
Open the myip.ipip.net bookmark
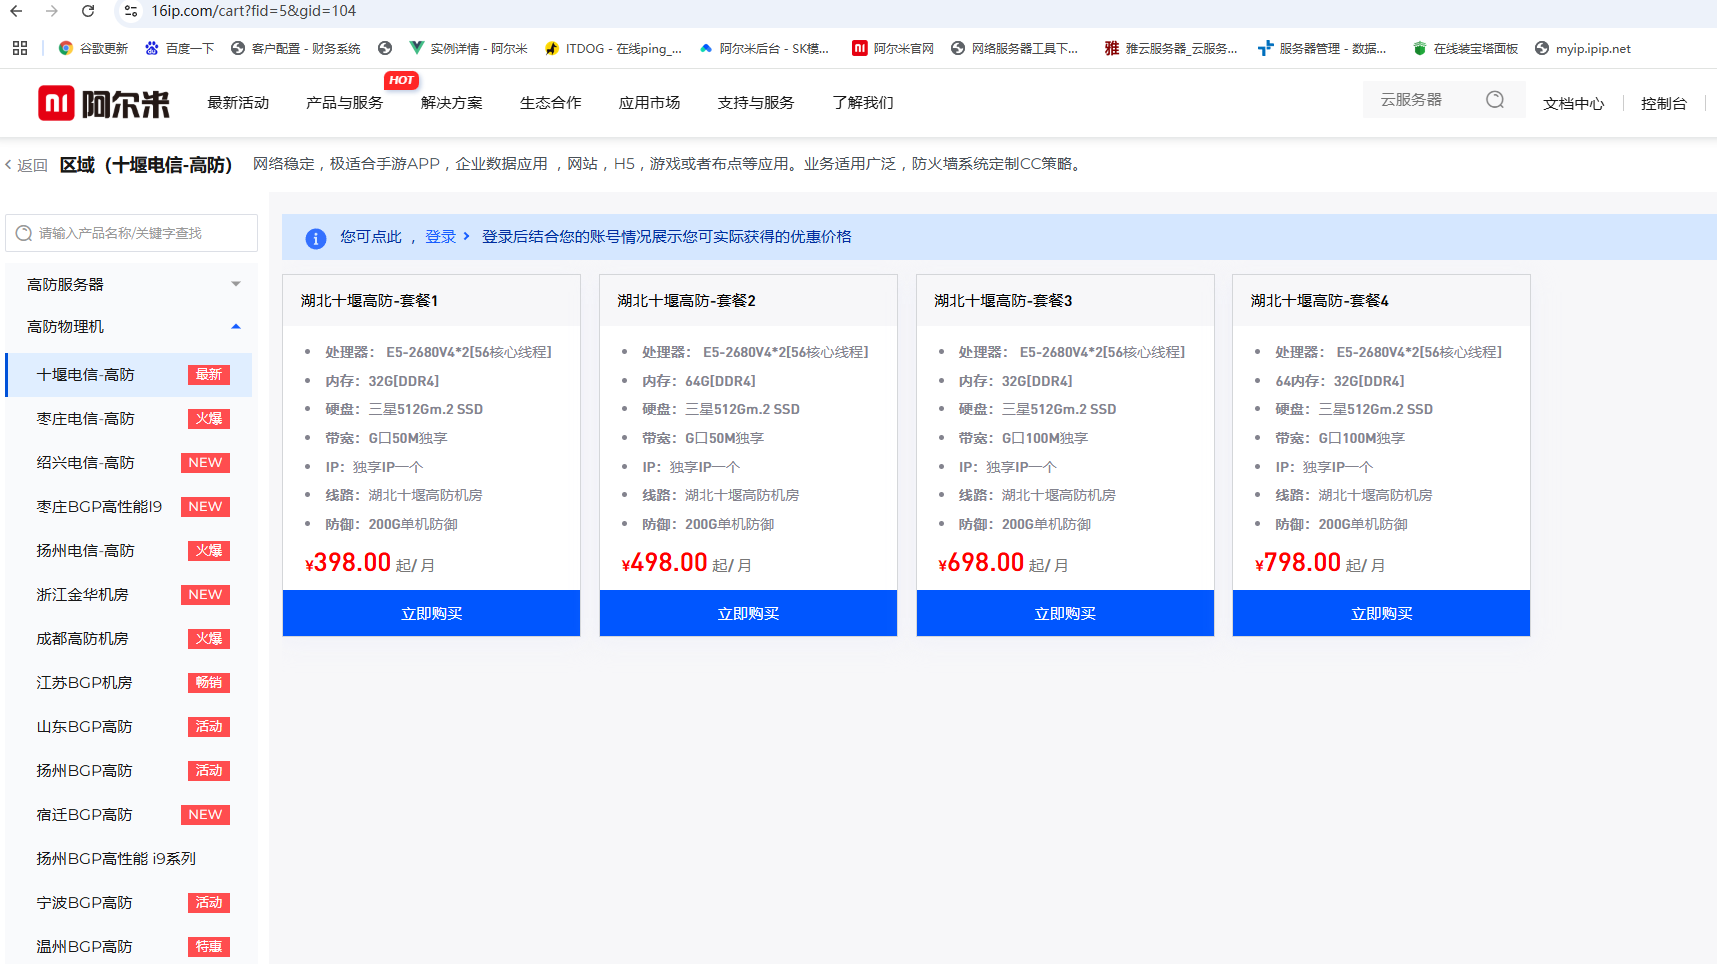(1583, 48)
